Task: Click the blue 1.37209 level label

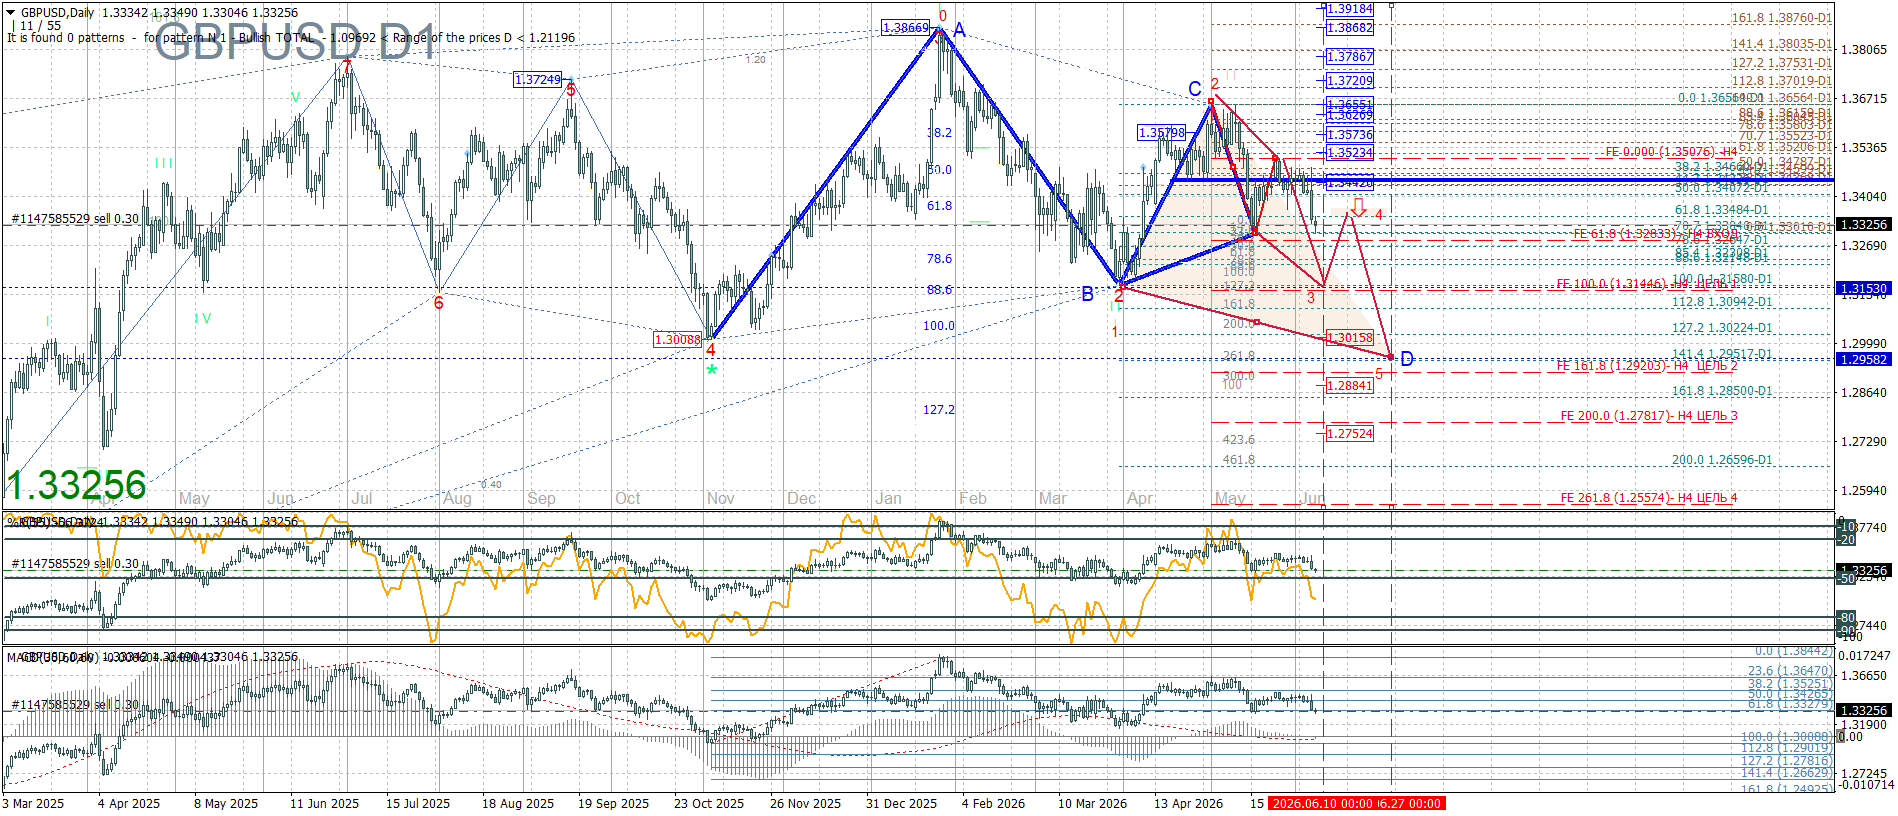Action: pos(1350,81)
